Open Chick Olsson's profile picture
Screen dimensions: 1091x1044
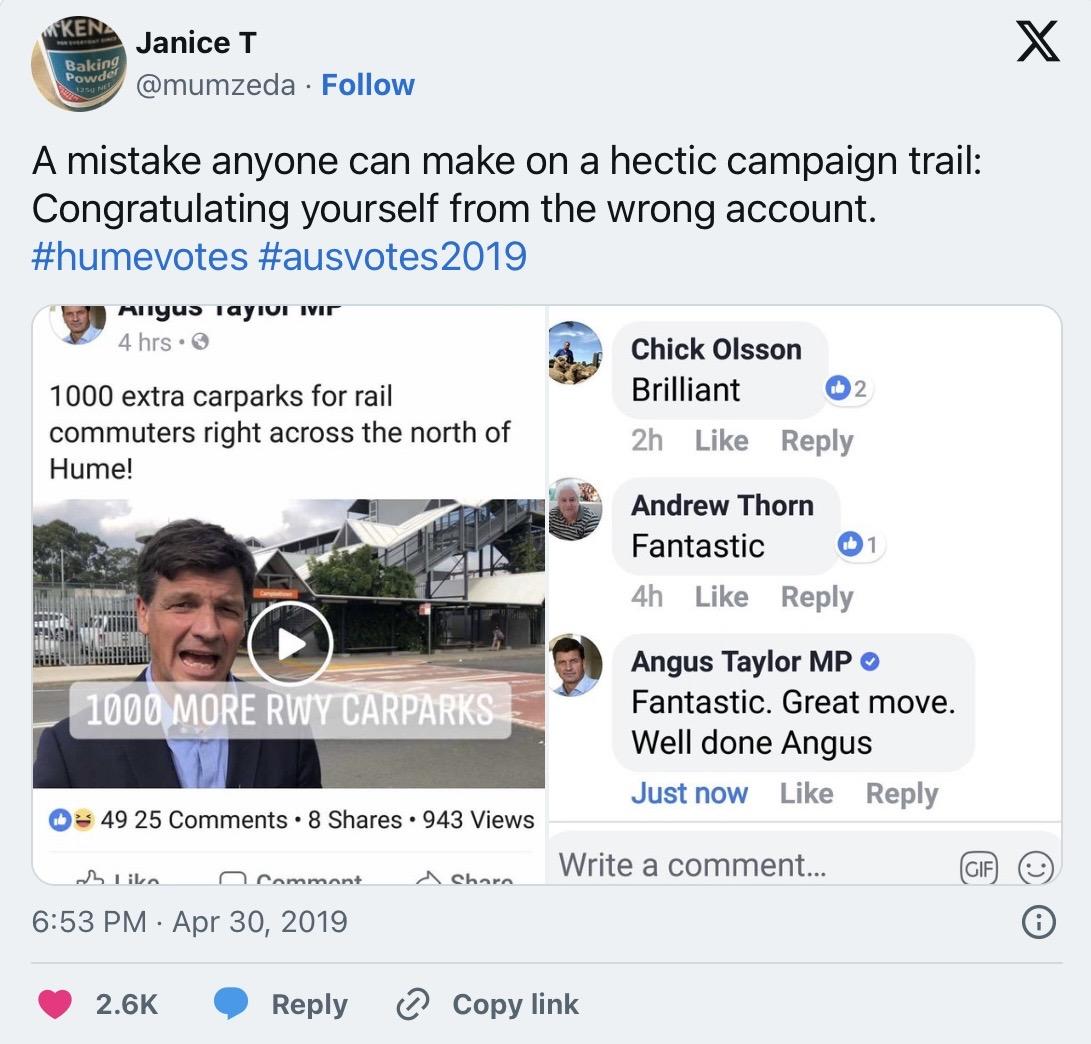[576, 352]
